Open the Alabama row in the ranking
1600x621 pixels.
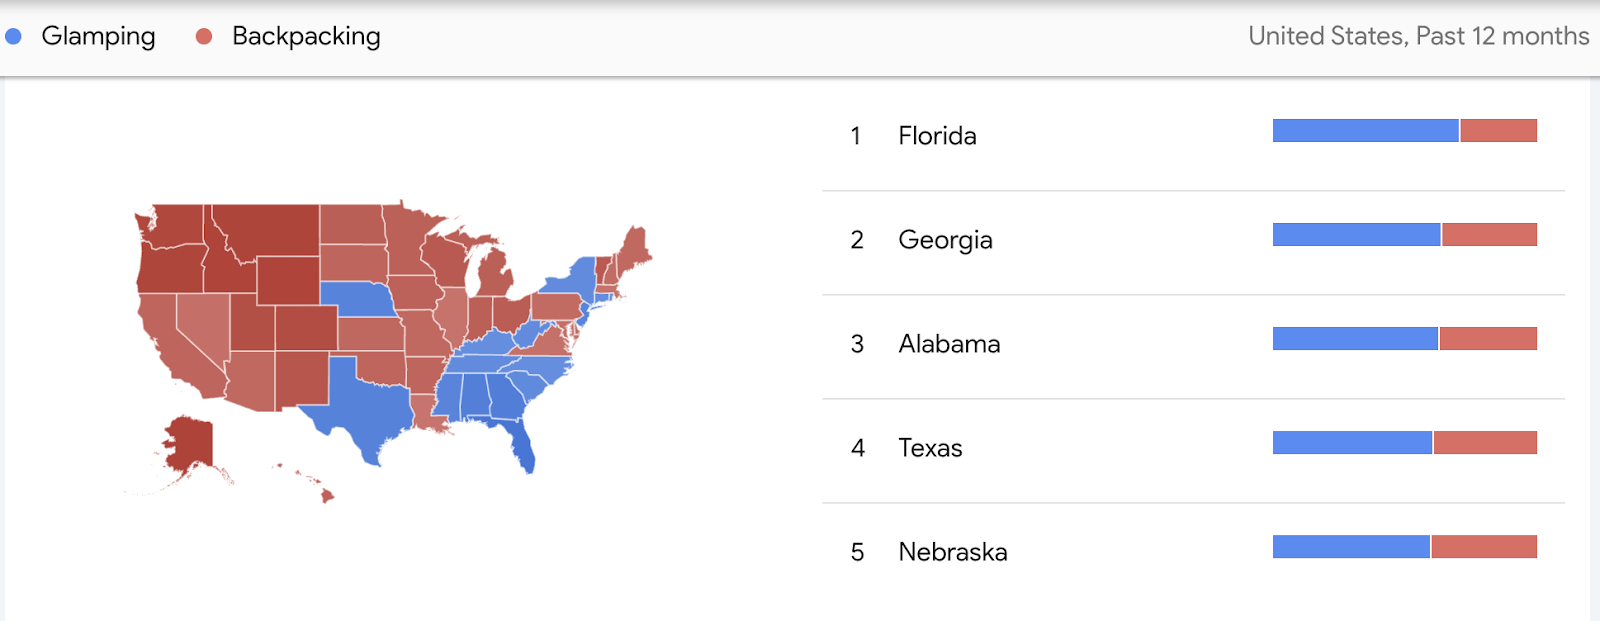pyautogui.click(x=1193, y=344)
